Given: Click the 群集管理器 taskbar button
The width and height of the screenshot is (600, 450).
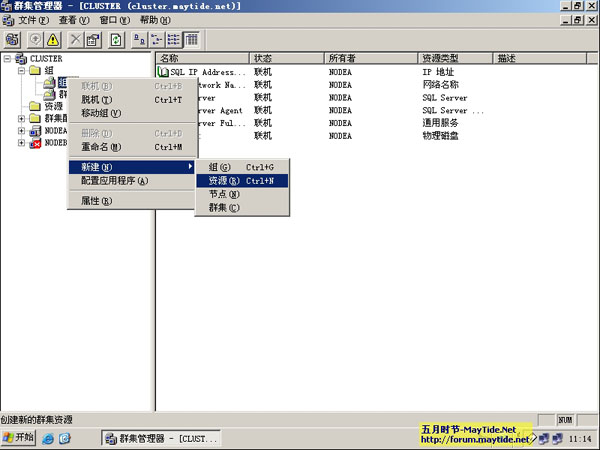Looking at the screenshot, I should [160, 438].
